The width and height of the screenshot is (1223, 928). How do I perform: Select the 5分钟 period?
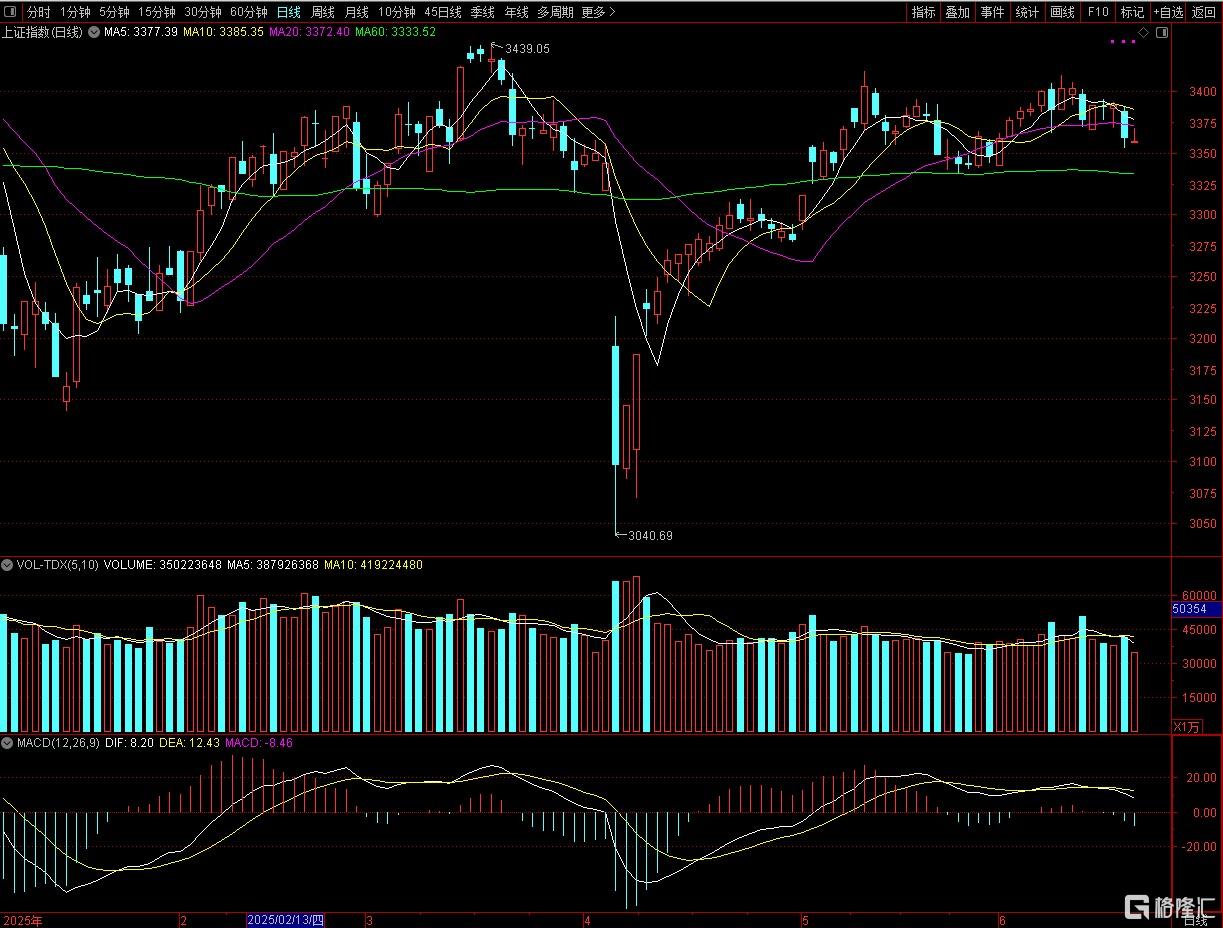point(114,12)
